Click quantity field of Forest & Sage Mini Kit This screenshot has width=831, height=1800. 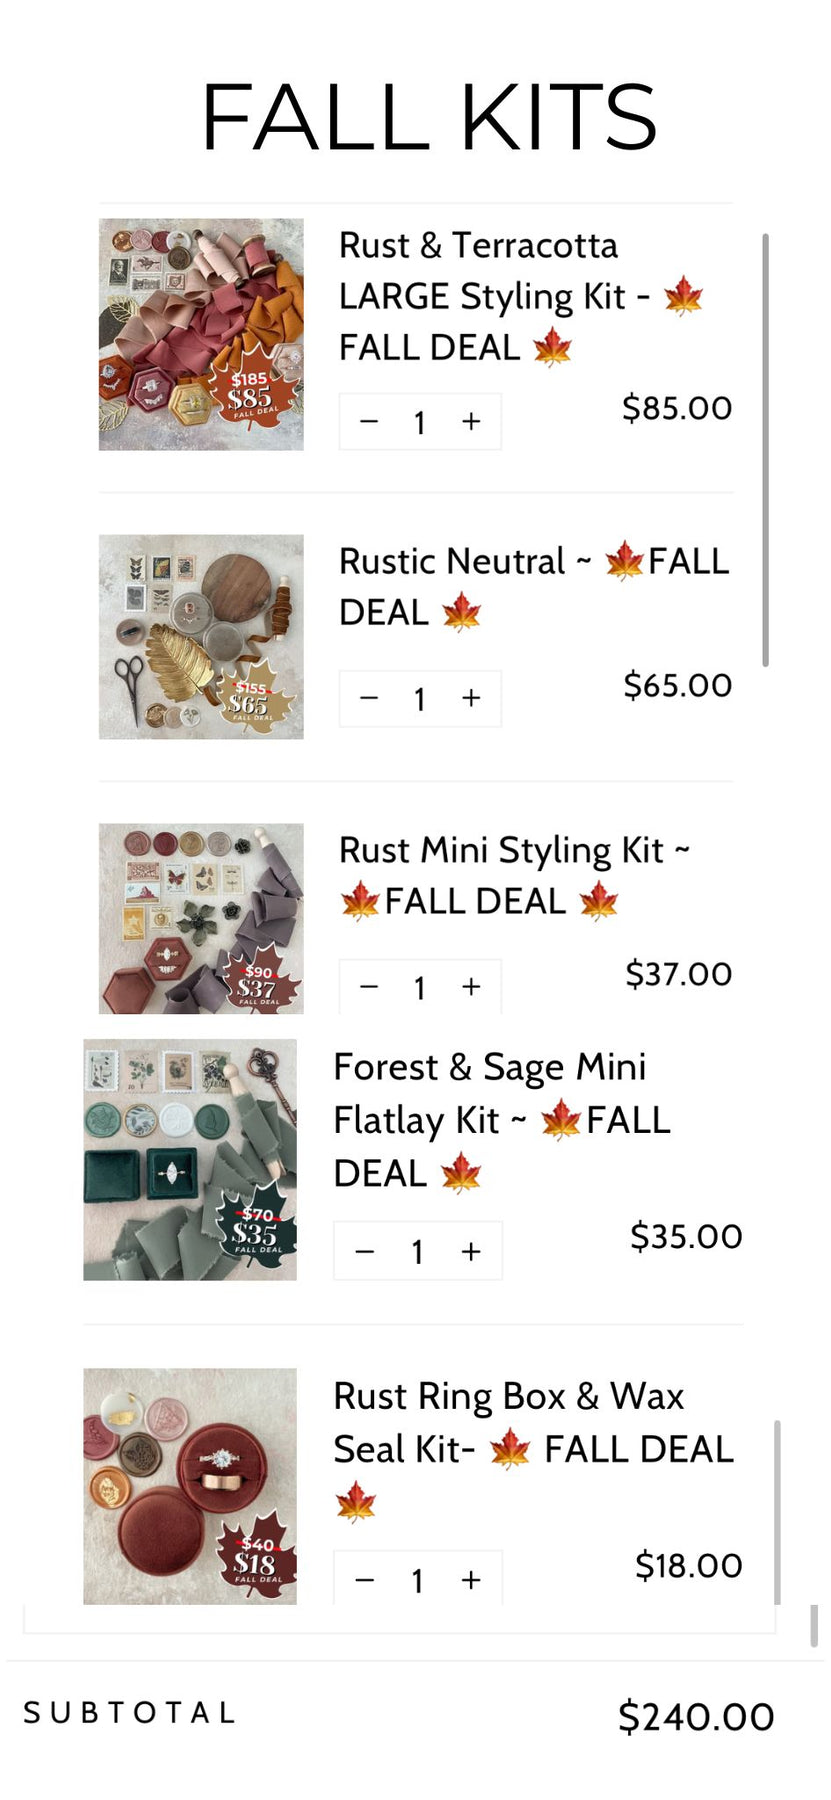point(418,1251)
